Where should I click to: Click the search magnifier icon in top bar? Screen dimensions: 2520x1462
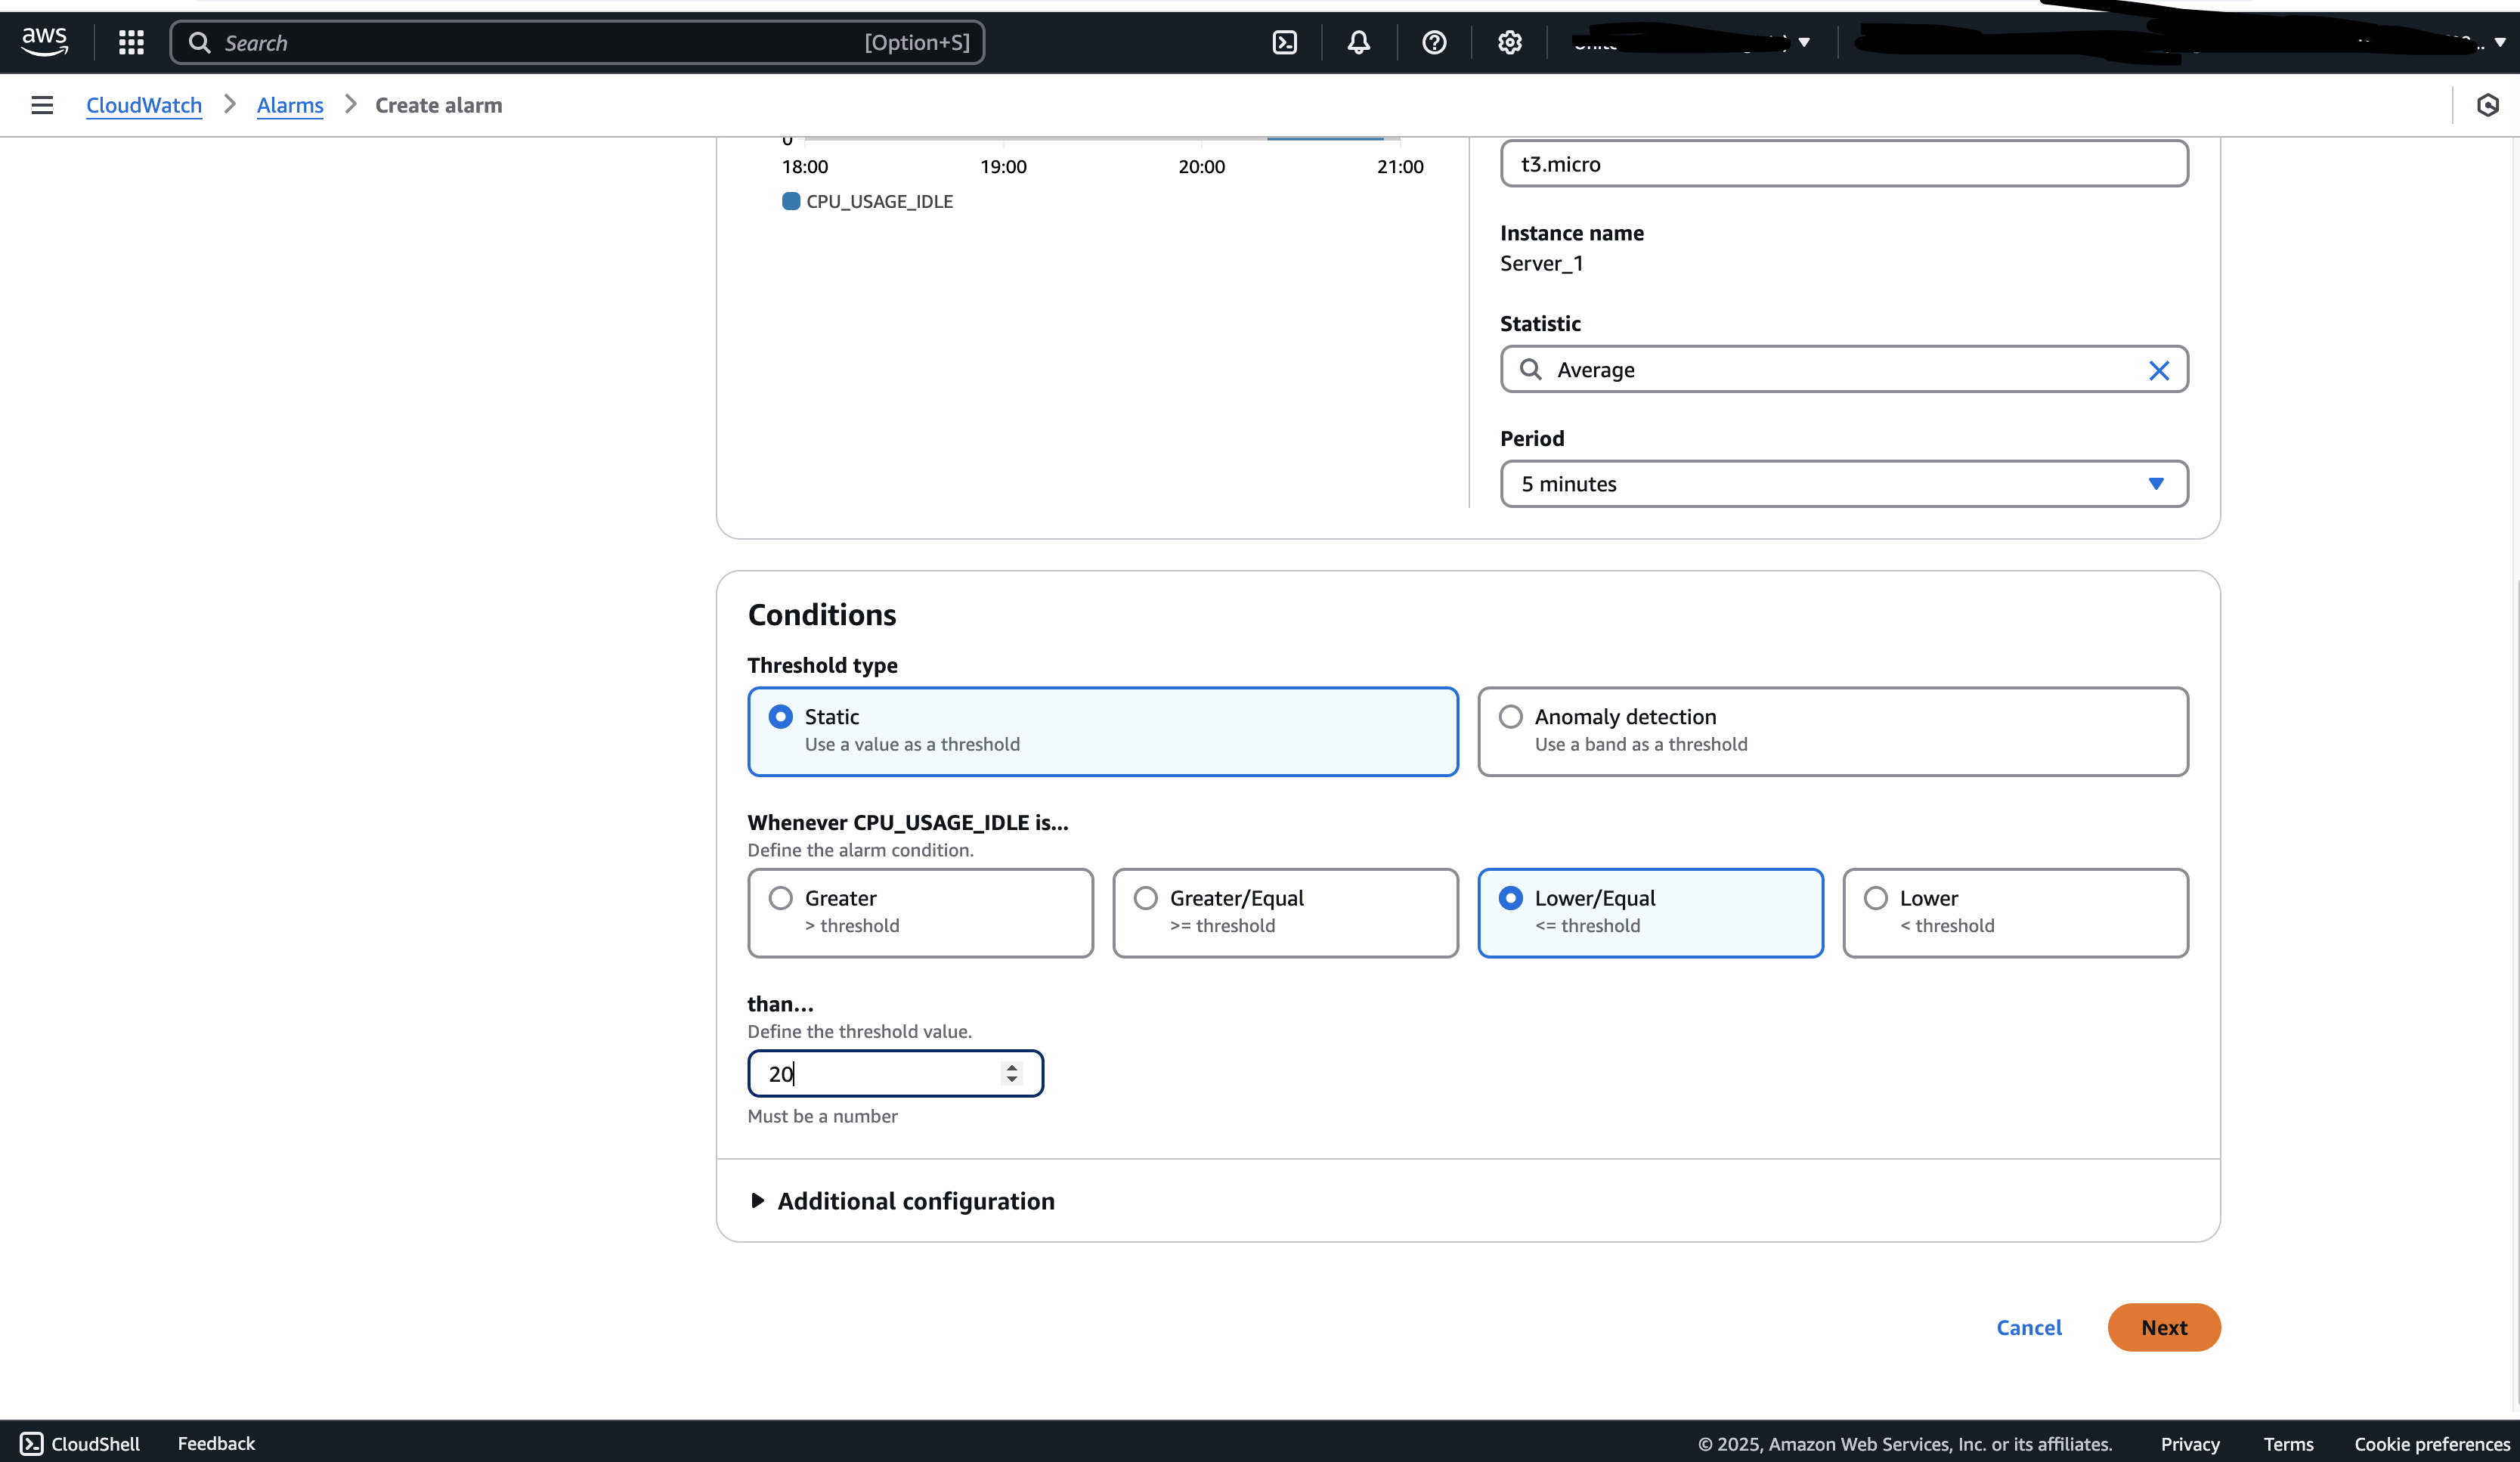[199, 42]
